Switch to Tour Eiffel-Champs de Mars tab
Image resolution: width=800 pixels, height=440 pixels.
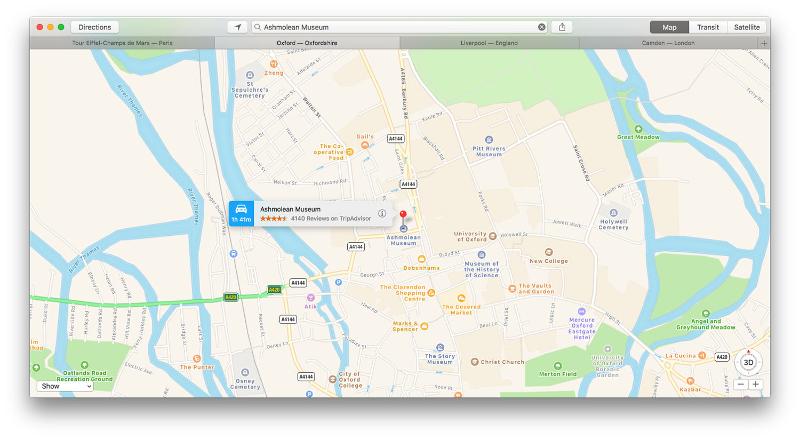click(122, 43)
